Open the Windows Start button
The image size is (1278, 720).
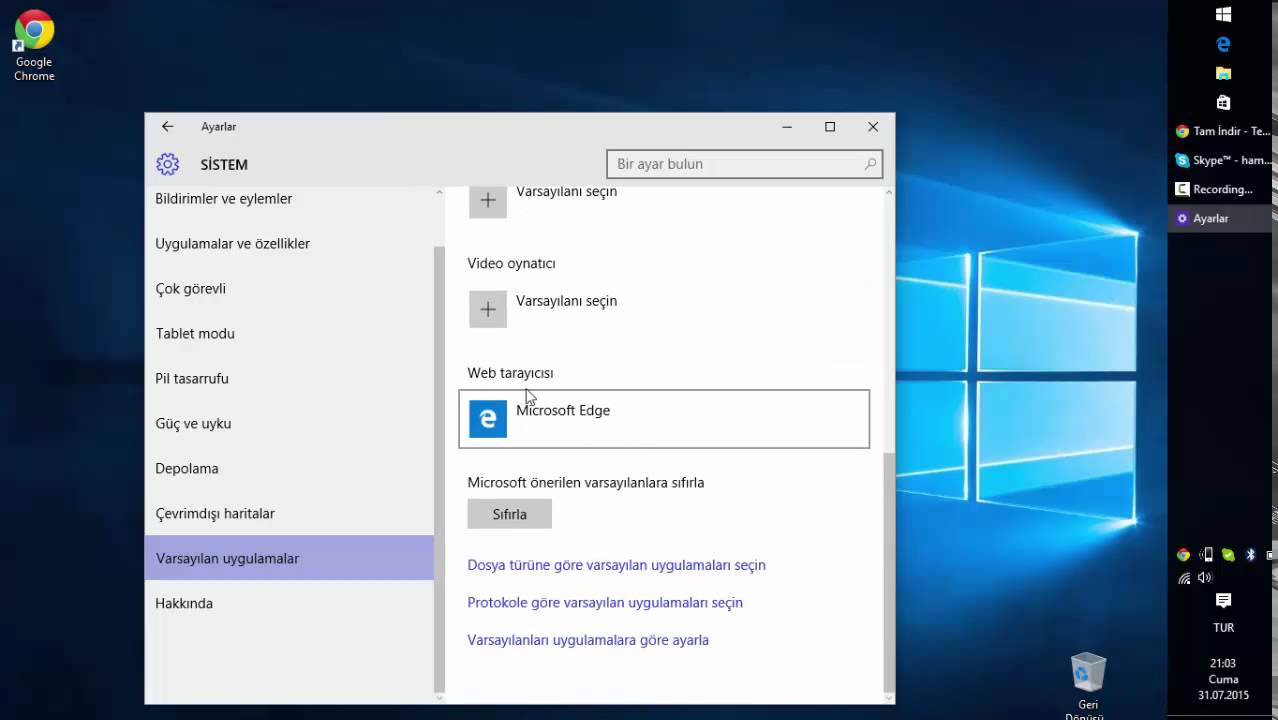(1222, 15)
